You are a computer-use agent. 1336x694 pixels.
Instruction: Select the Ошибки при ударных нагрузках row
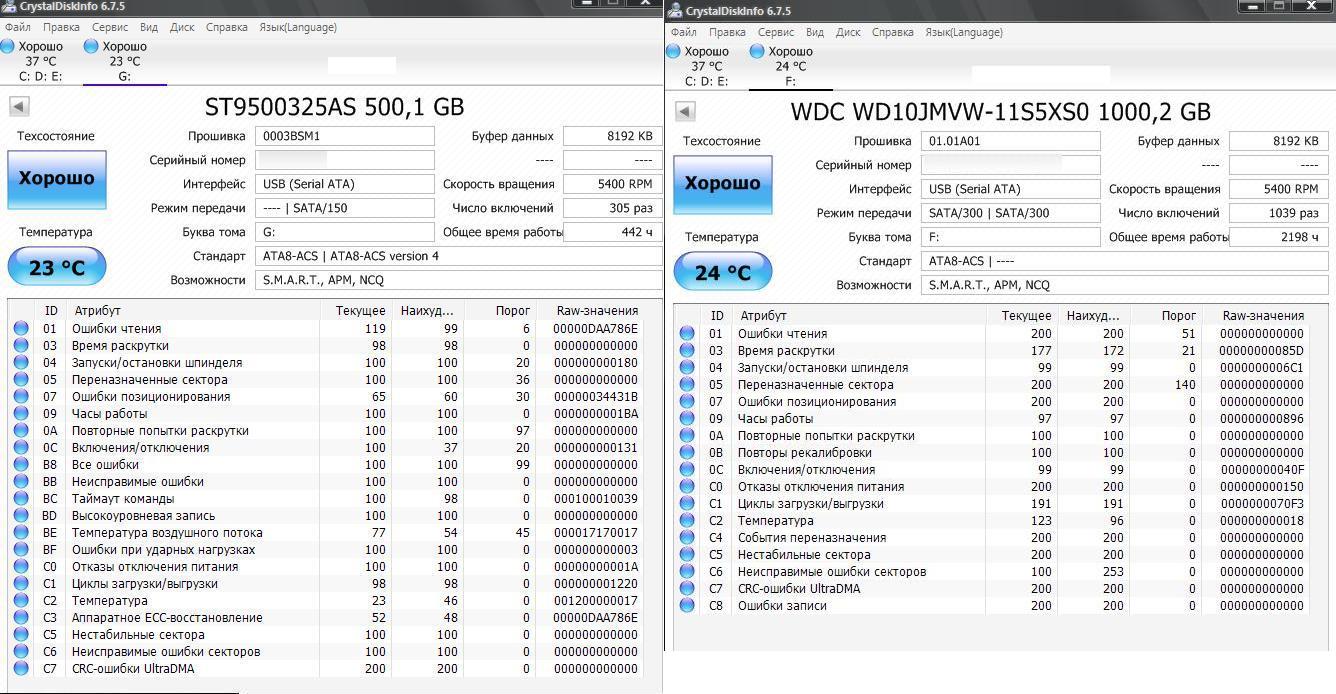334,550
